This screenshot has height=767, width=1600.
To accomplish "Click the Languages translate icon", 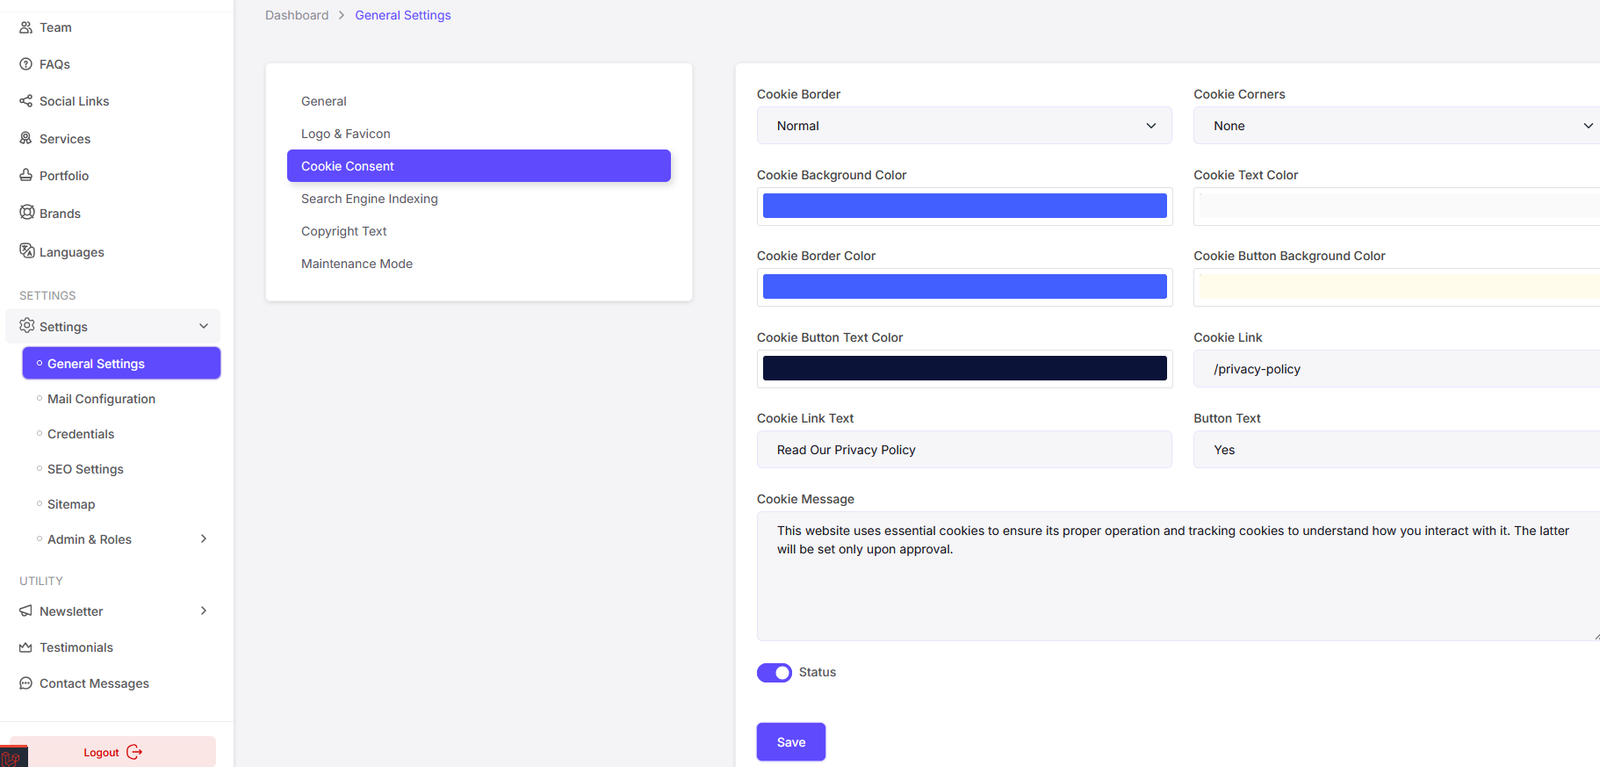I will pos(27,251).
